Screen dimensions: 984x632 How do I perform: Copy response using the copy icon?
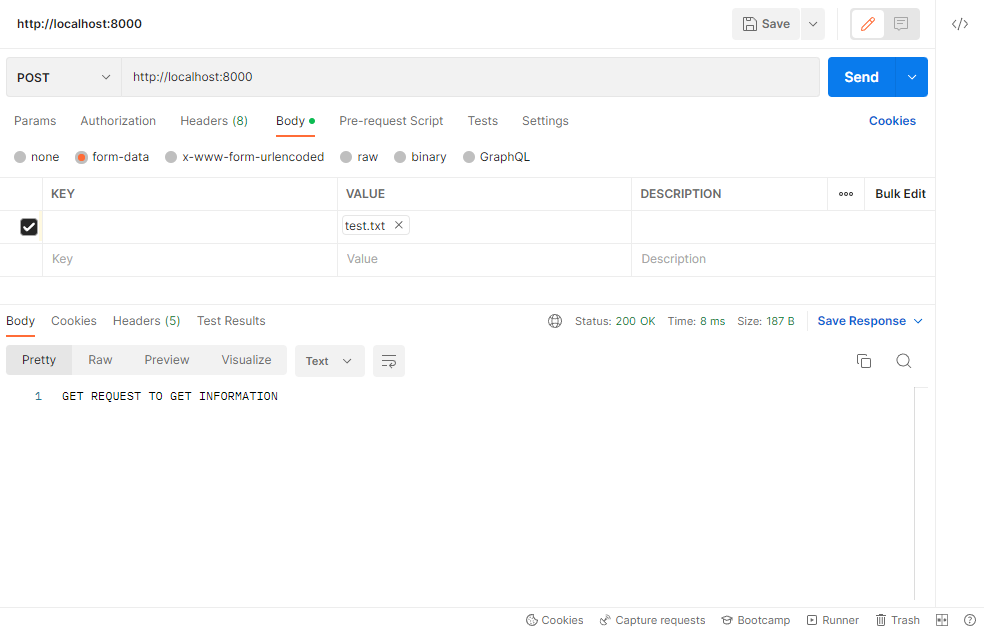(864, 361)
